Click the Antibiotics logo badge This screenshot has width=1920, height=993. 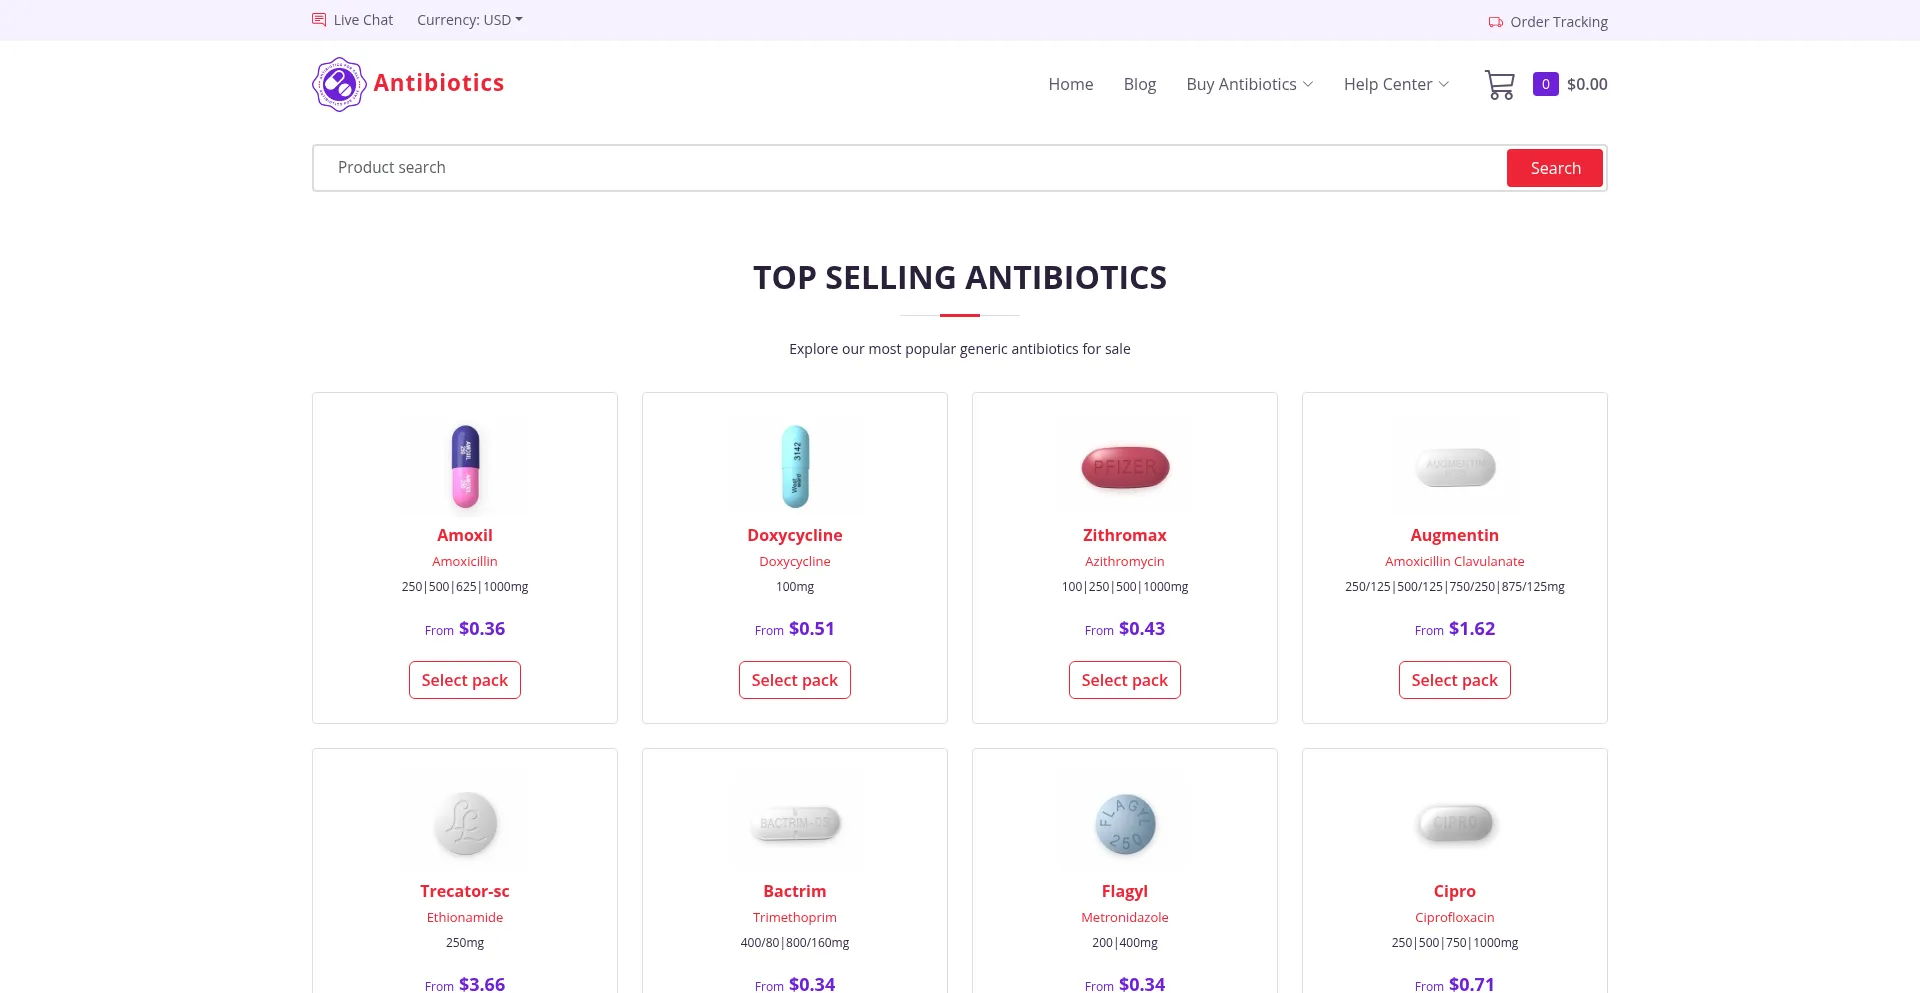(339, 84)
